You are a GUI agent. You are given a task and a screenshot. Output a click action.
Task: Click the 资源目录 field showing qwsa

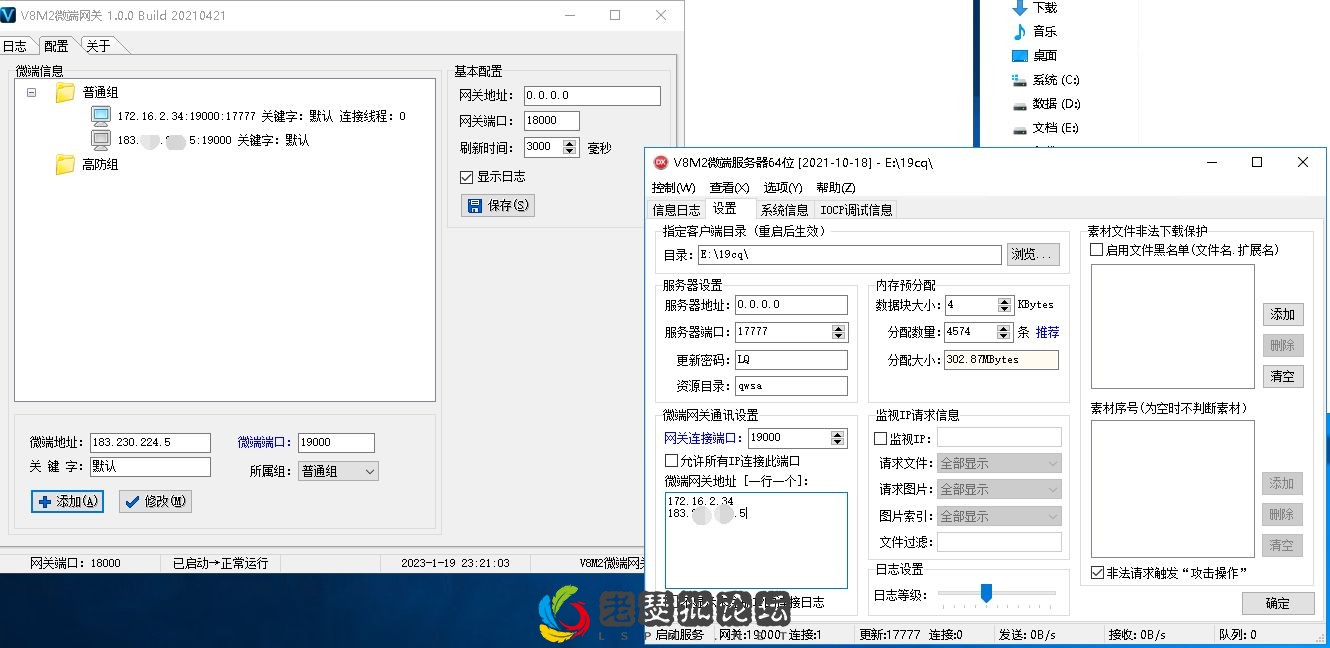(x=791, y=386)
